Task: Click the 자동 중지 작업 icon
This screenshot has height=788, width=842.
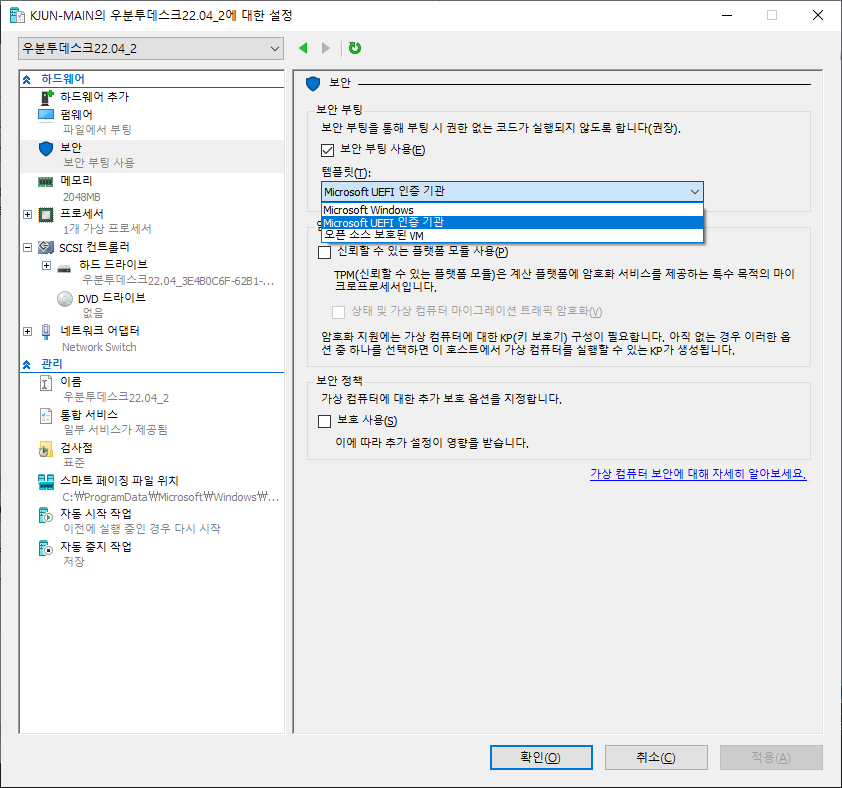Action: 46,548
